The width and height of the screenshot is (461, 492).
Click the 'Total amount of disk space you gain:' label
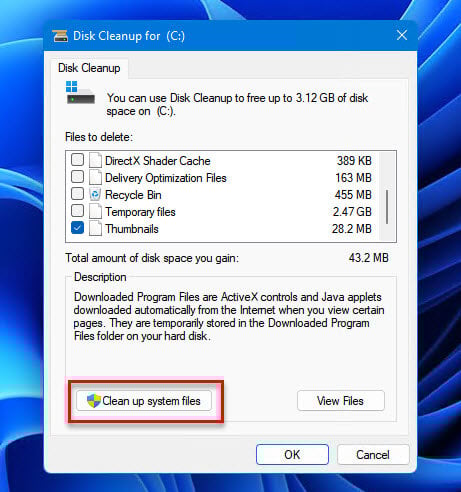[x=152, y=258]
